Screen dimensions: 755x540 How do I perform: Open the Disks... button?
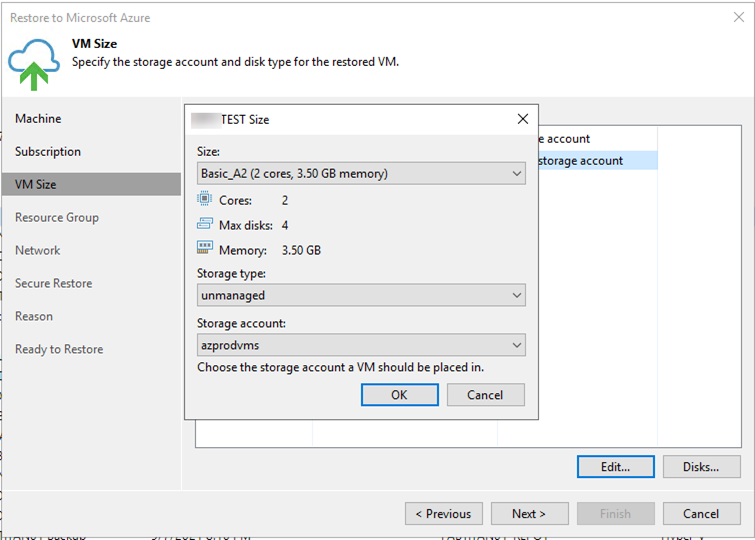(x=702, y=467)
